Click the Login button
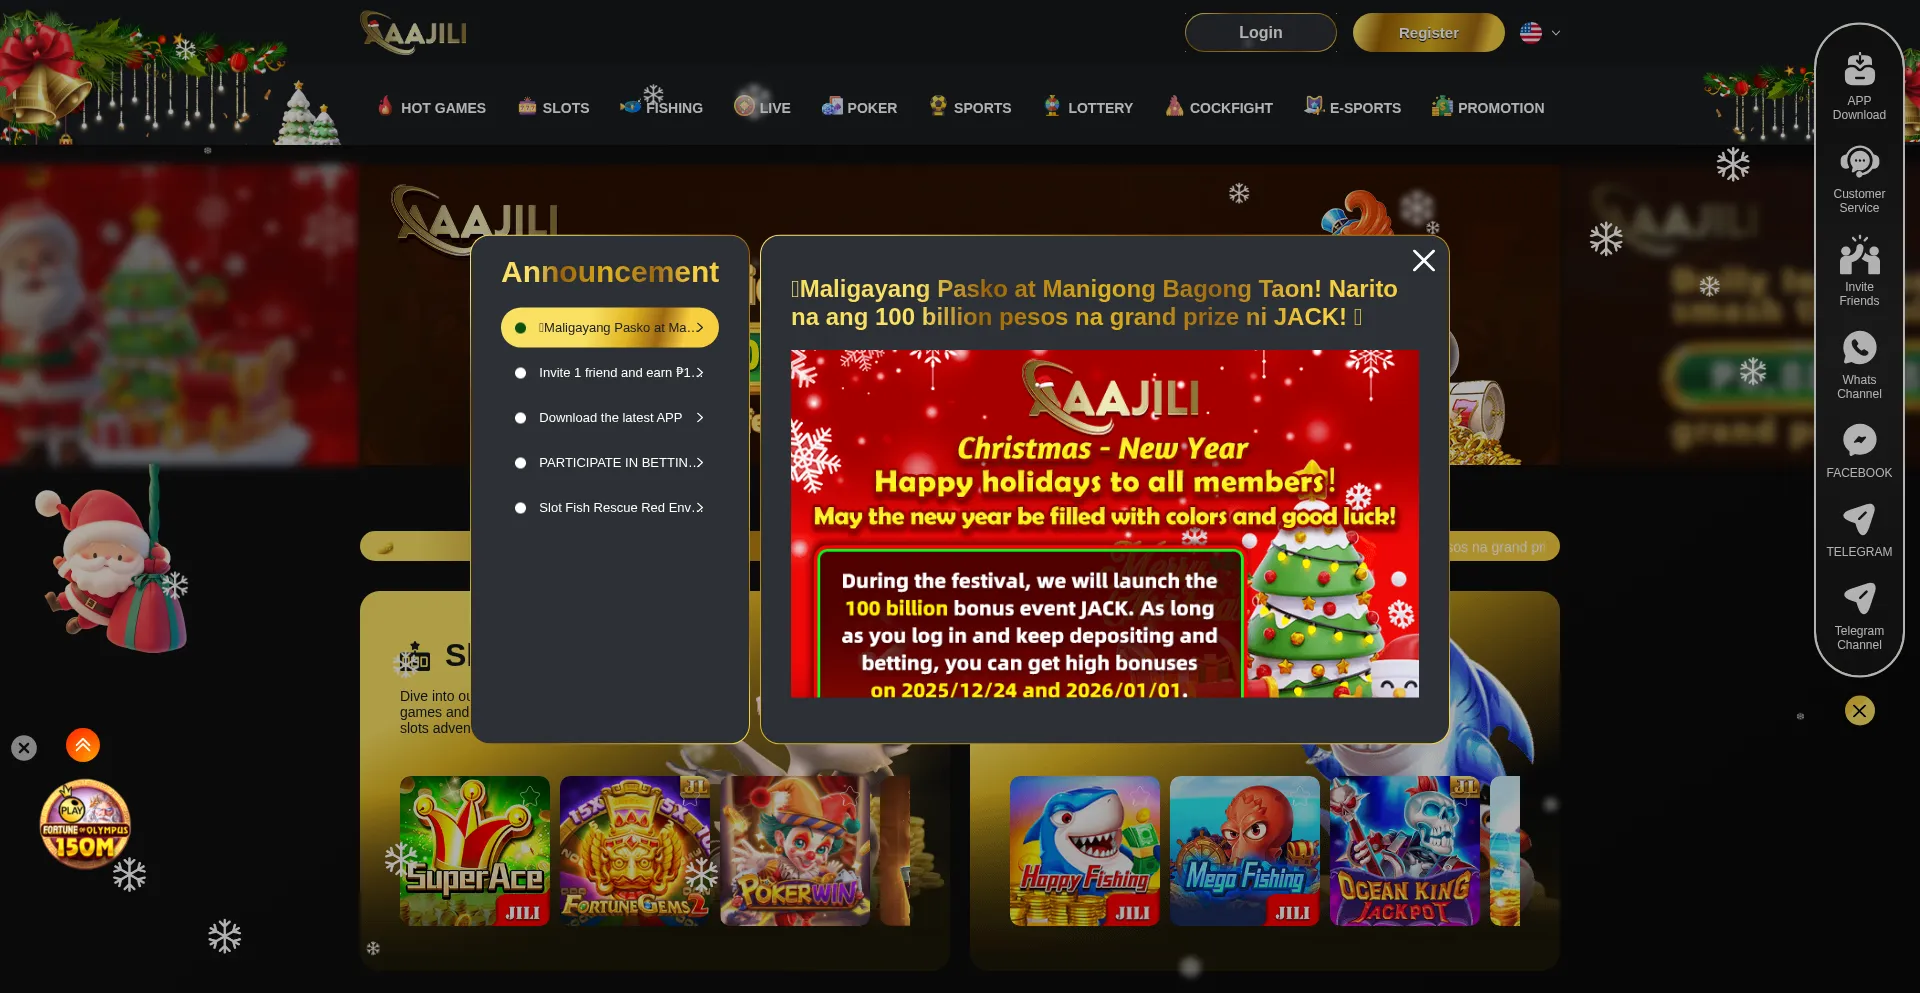The height and width of the screenshot is (993, 1920). 1261,33
